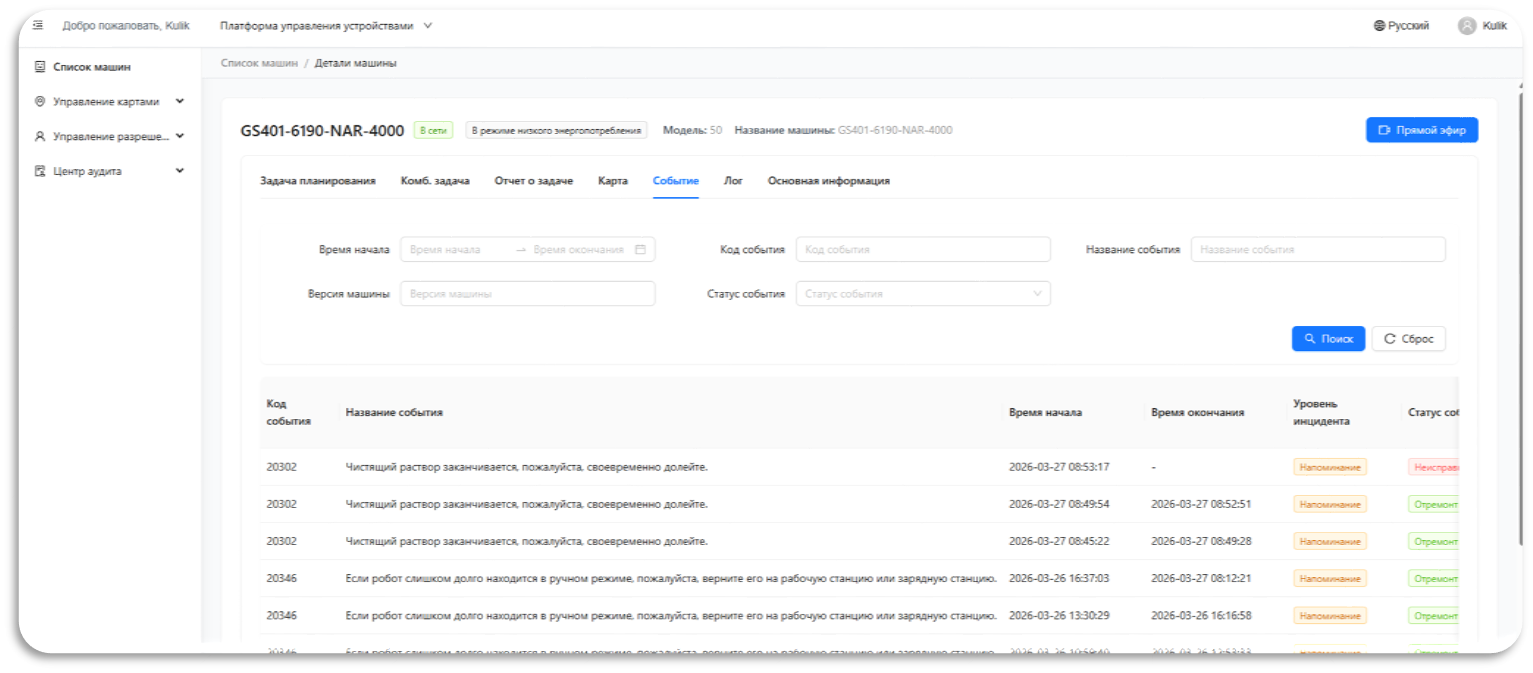
Task: Click the Время окончания date input
Action: point(578,250)
